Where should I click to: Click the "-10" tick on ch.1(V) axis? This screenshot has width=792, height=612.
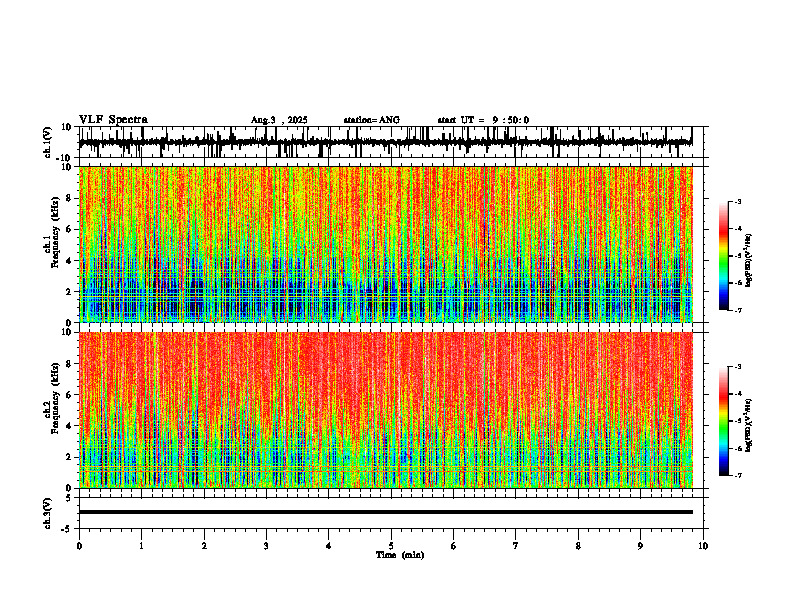65,158
